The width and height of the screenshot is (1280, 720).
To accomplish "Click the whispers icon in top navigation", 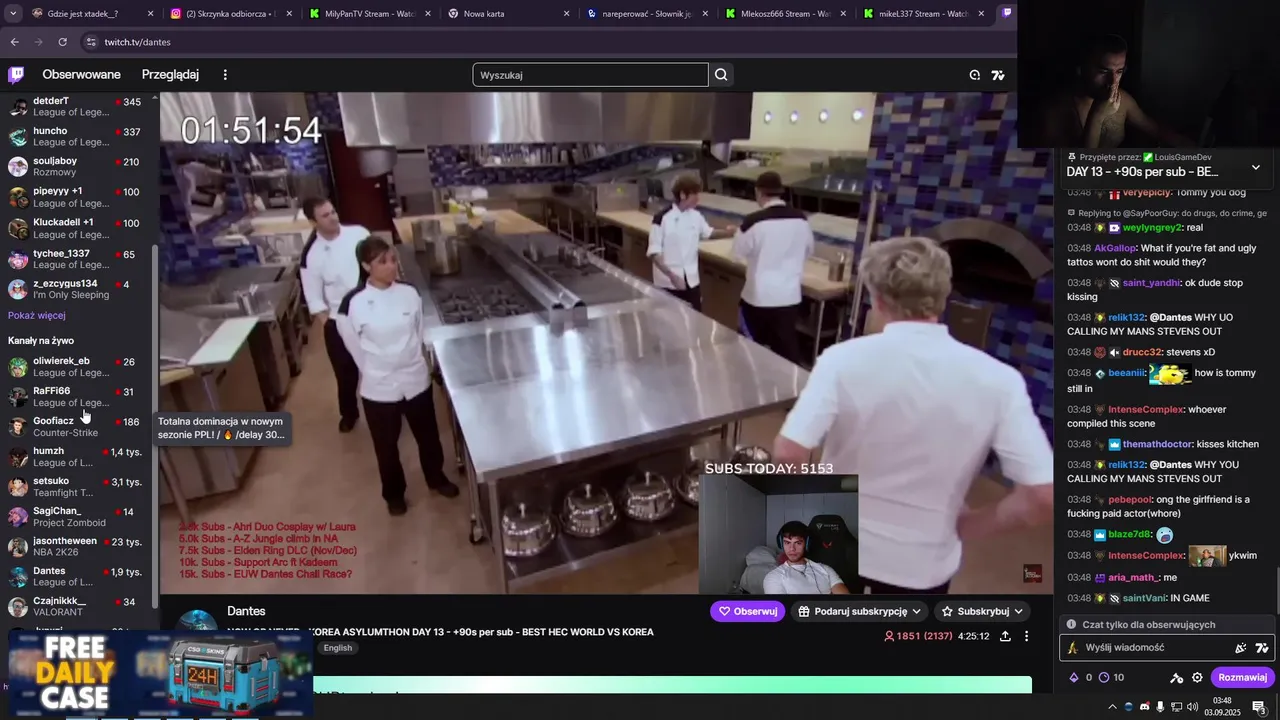I will (x=974, y=75).
